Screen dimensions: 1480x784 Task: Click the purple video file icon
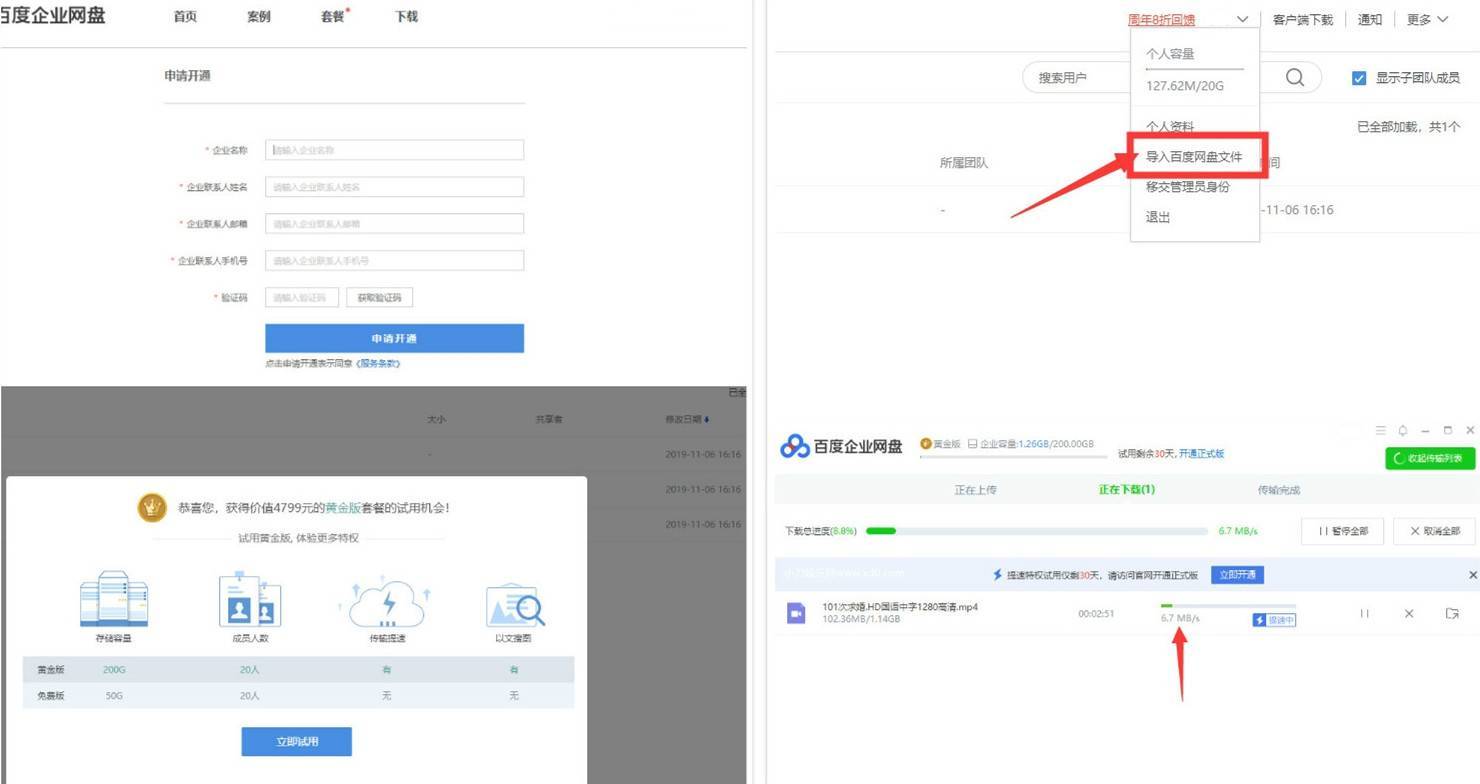point(796,613)
